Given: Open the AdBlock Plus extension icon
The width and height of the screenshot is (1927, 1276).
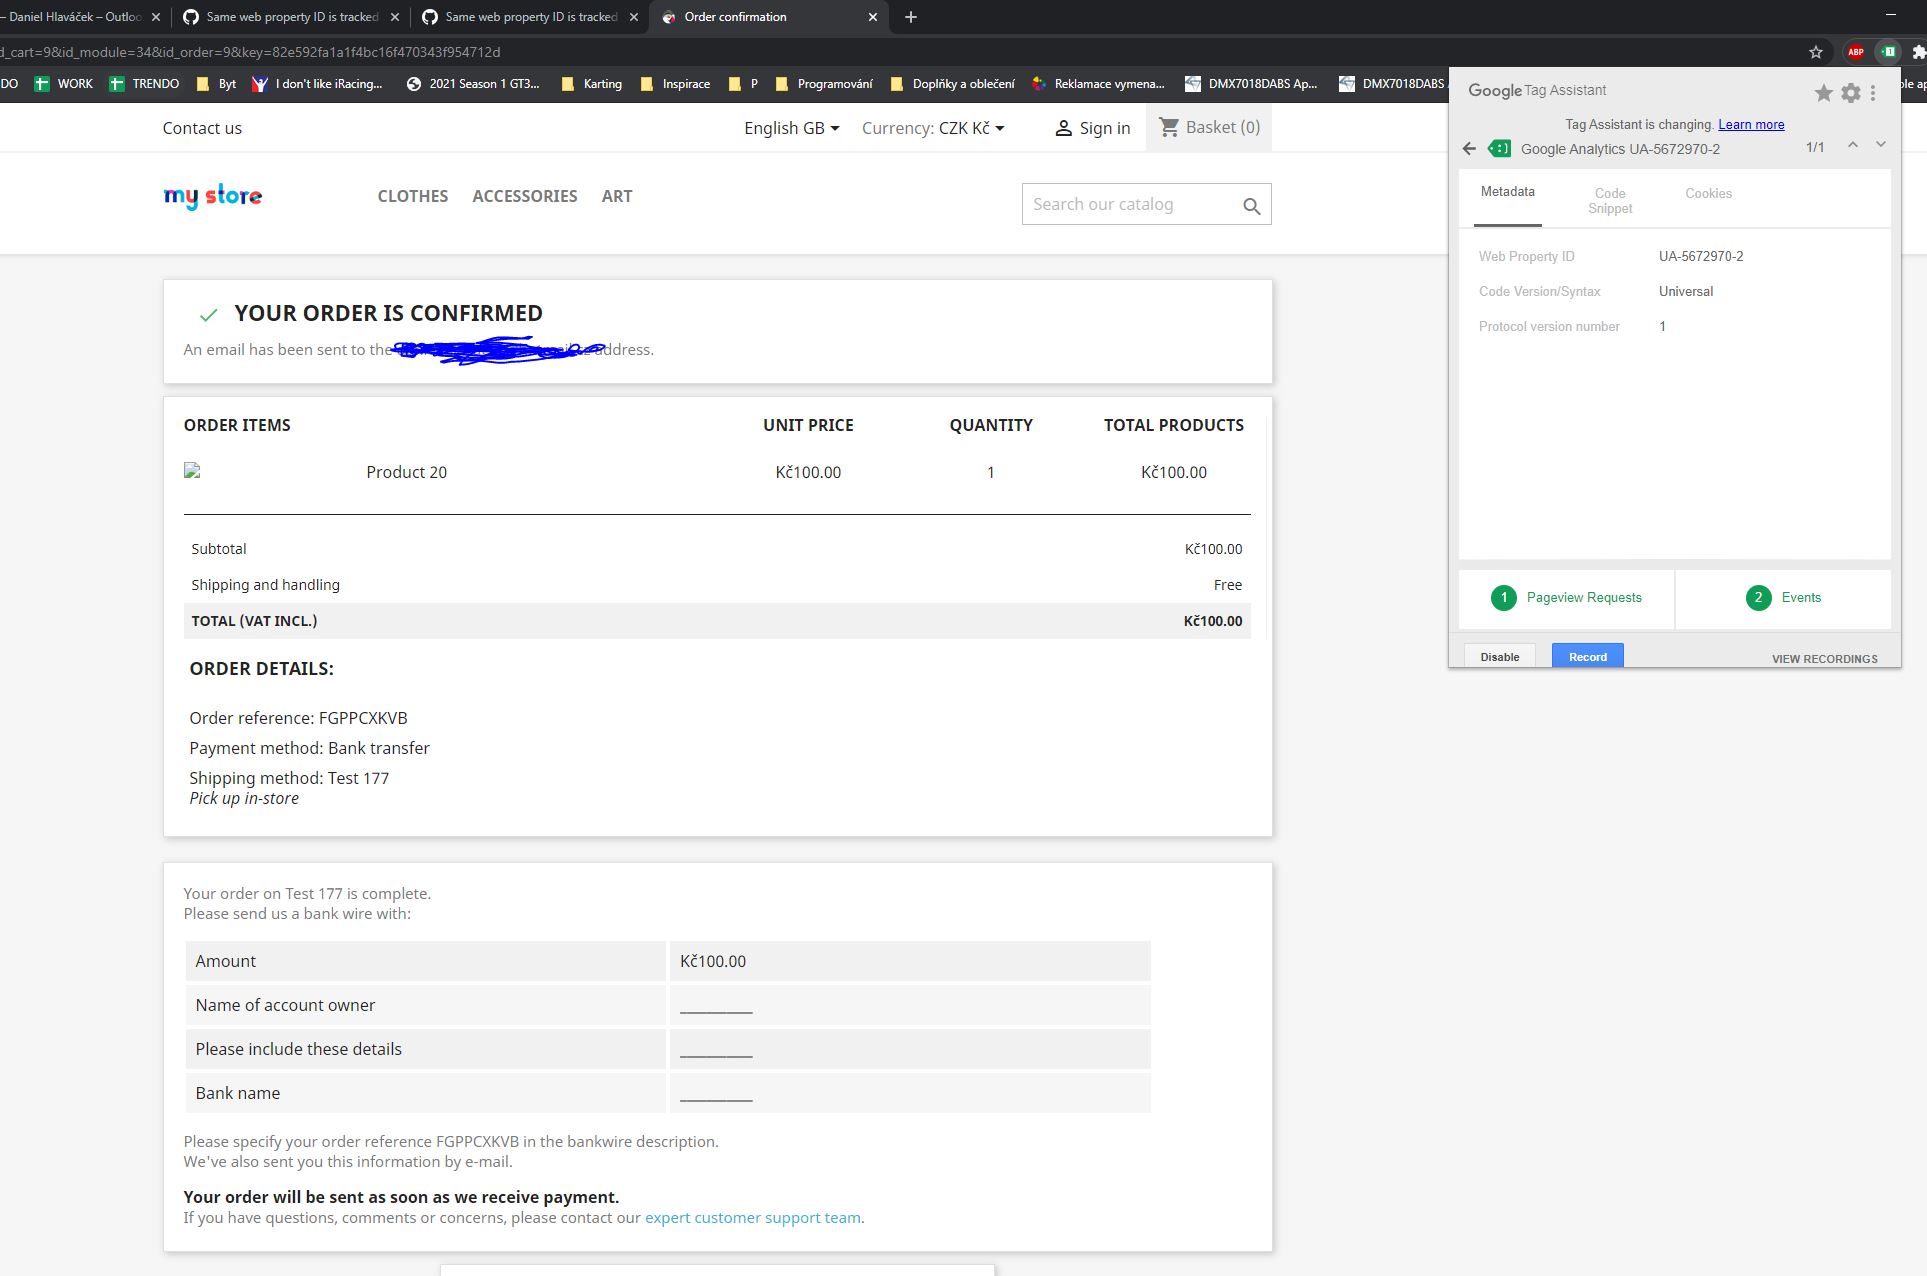Looking at the screenshot, I should [1856, 52].
